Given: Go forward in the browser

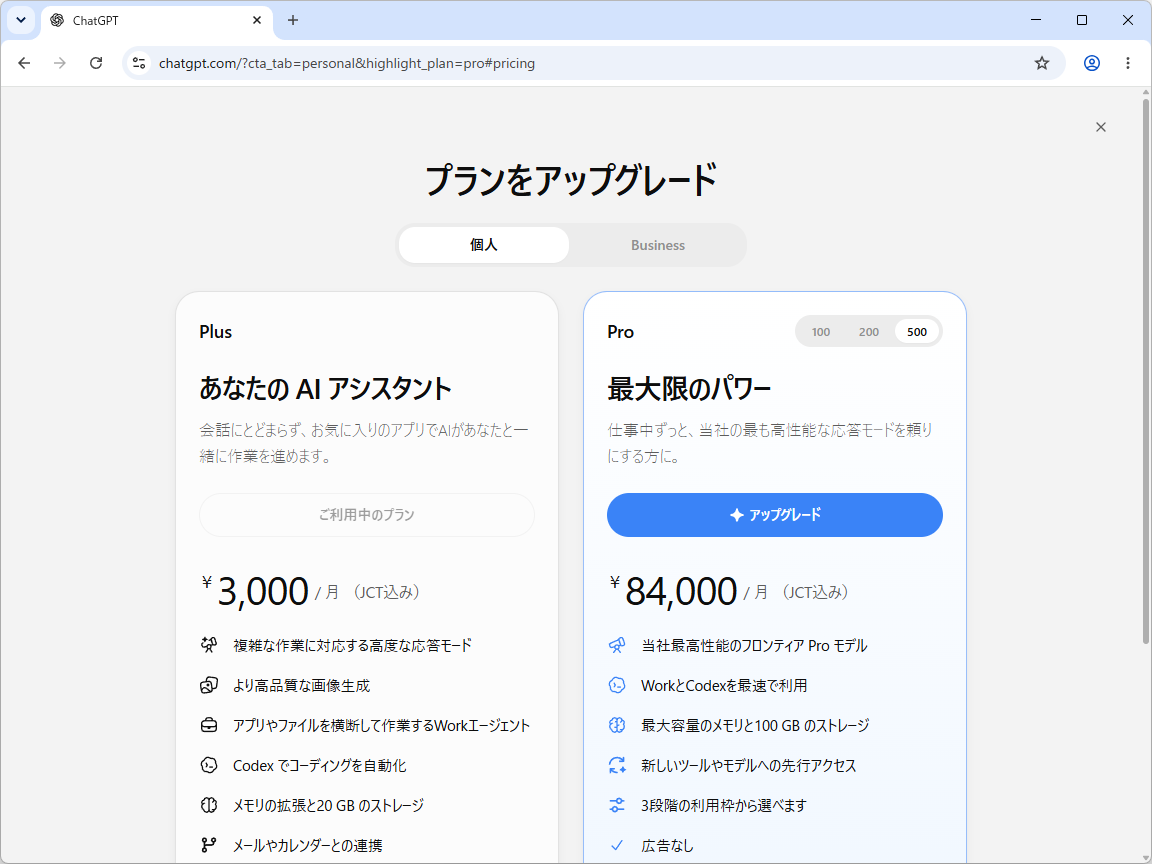Looking at the screenshot, I should [x=60, y=63].
